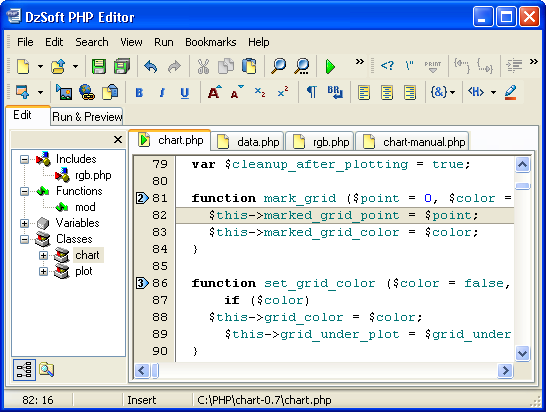Screen dimensions: 546x412
Task: Apply Bold formatting icon
Action: pos(139,93)
